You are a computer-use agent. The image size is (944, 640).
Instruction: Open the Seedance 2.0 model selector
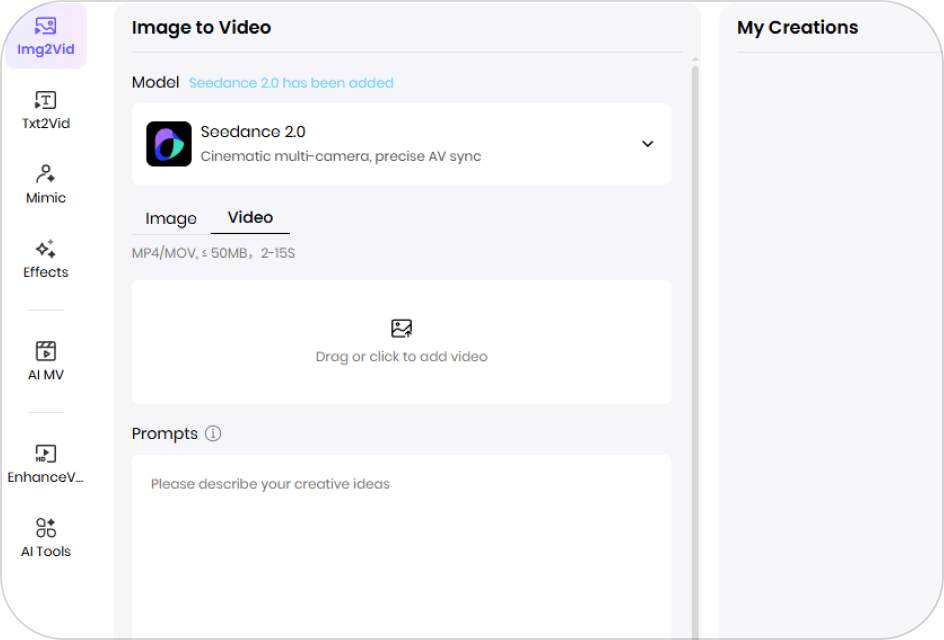click(402, 144)
